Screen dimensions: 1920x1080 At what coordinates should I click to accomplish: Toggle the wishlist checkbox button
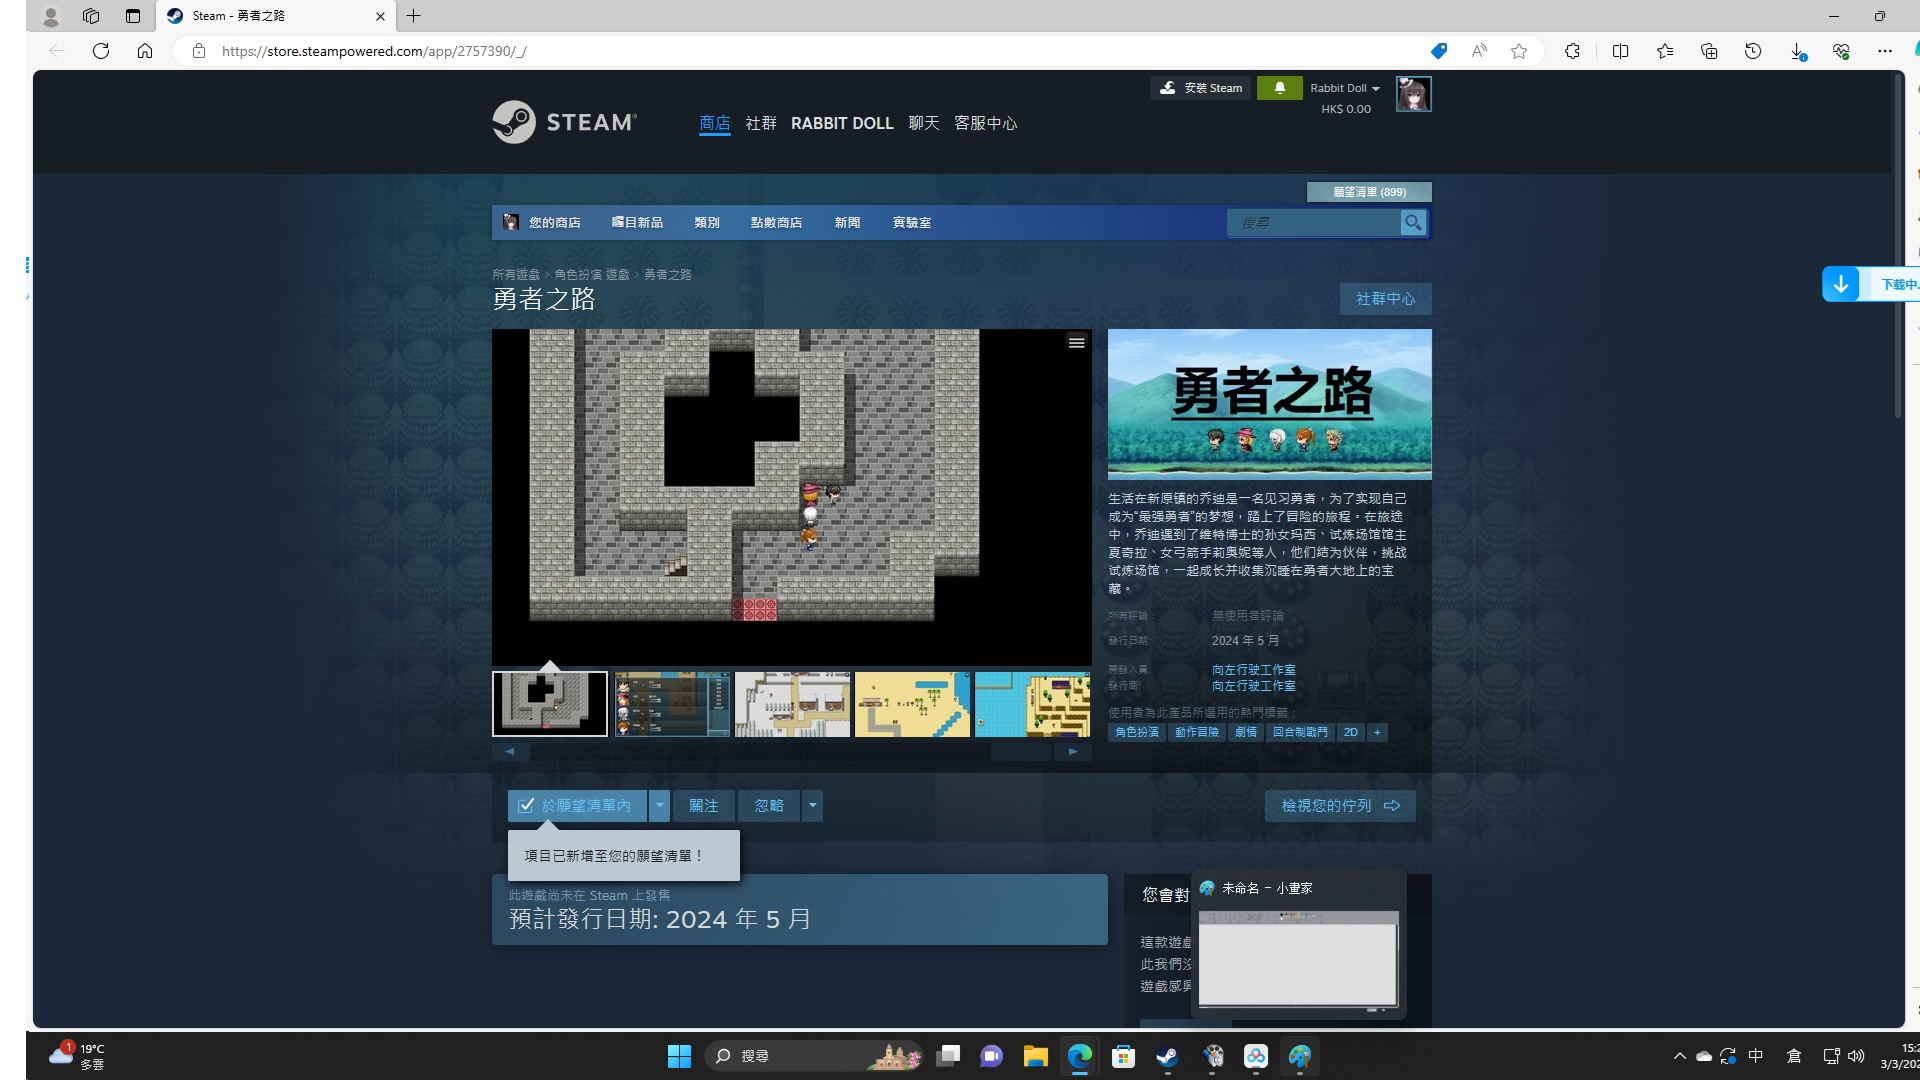(577, 806)
